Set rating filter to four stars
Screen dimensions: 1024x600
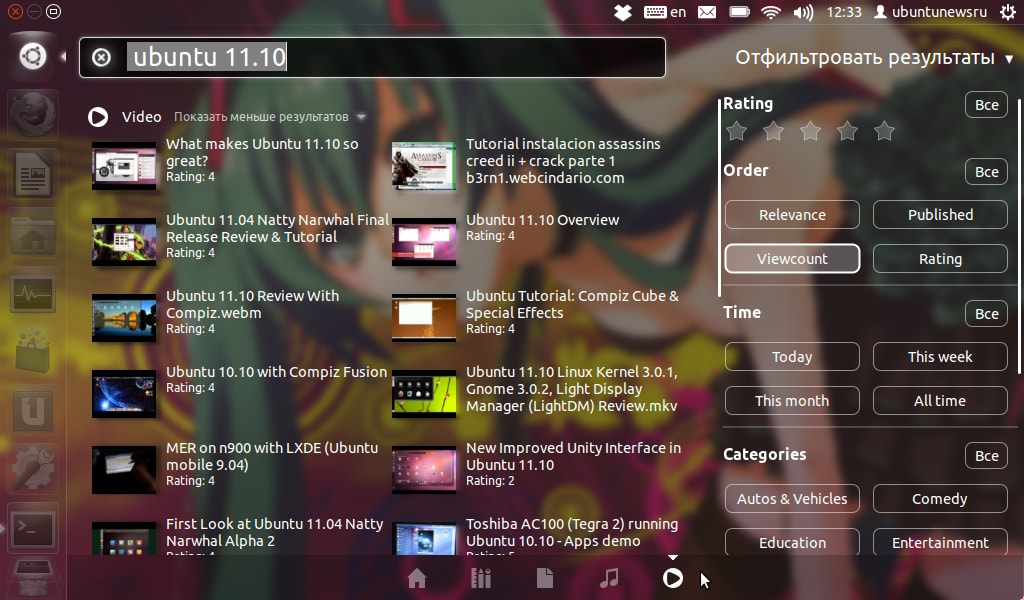848,131
